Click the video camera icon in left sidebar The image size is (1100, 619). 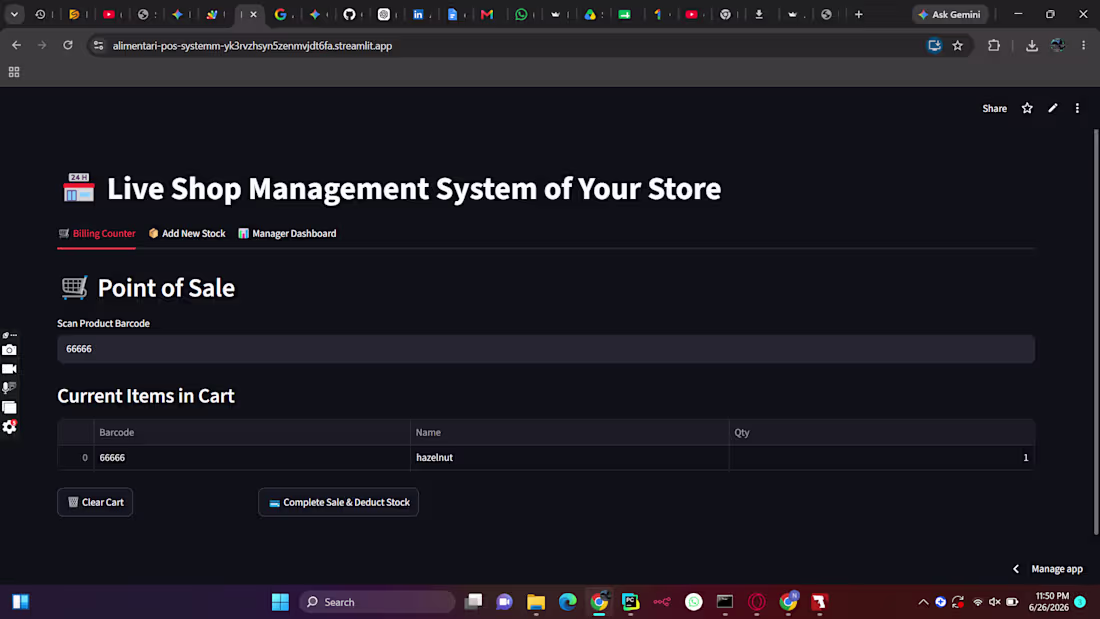(9, 368)
